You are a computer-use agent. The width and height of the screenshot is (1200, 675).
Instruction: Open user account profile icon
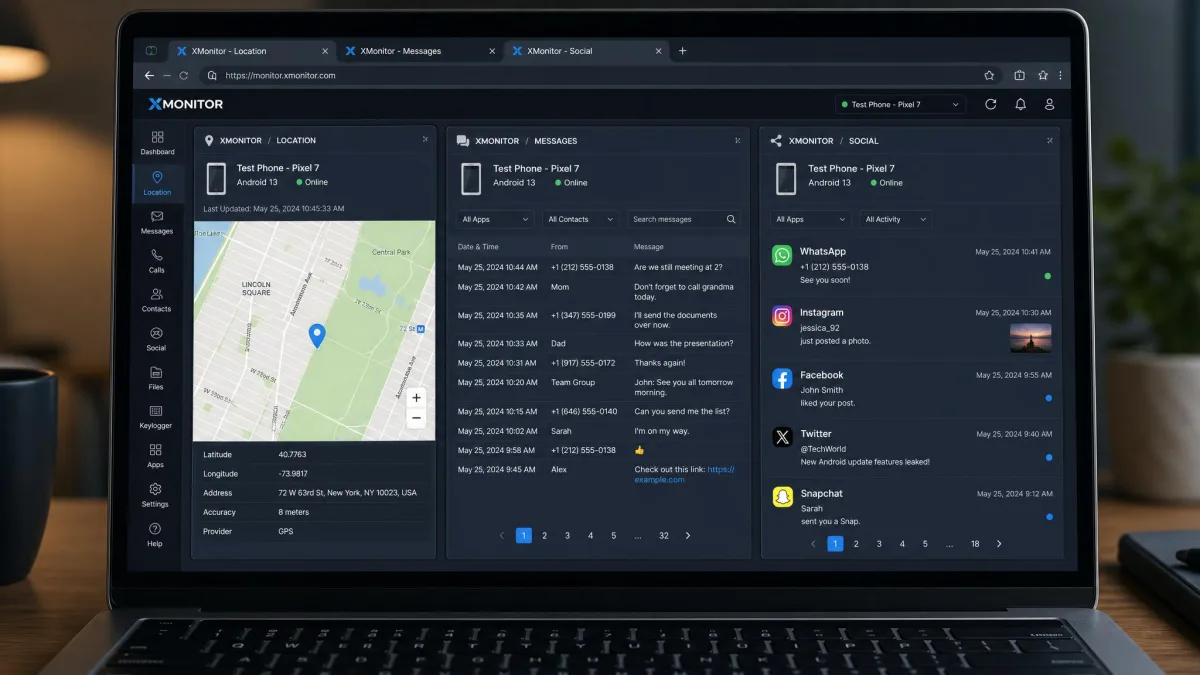click(x=1049, y=104)
